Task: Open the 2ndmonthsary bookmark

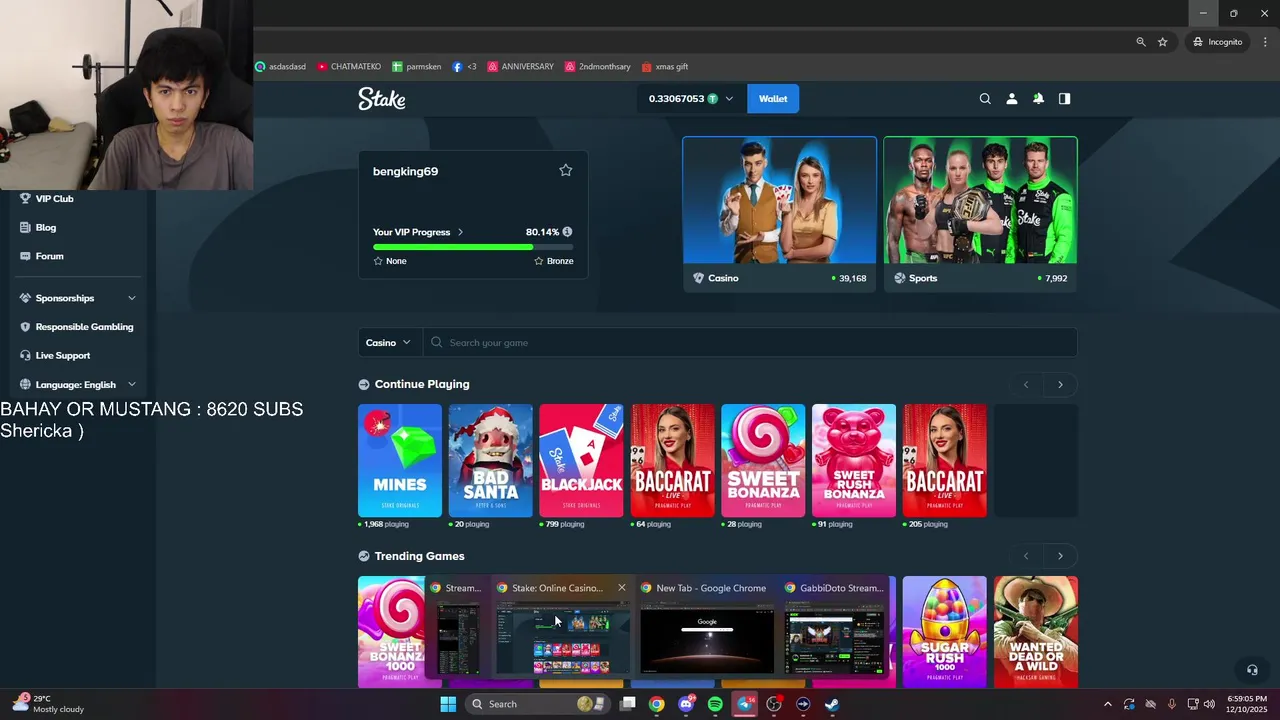Action: coord(598,67)
